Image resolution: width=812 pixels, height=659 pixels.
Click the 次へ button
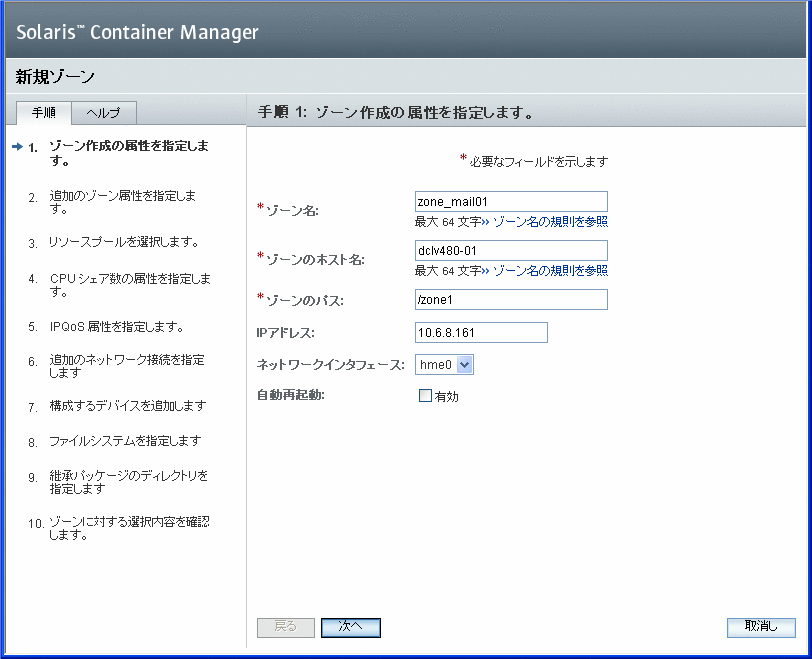pyautogui.click(x=351, y=627)
